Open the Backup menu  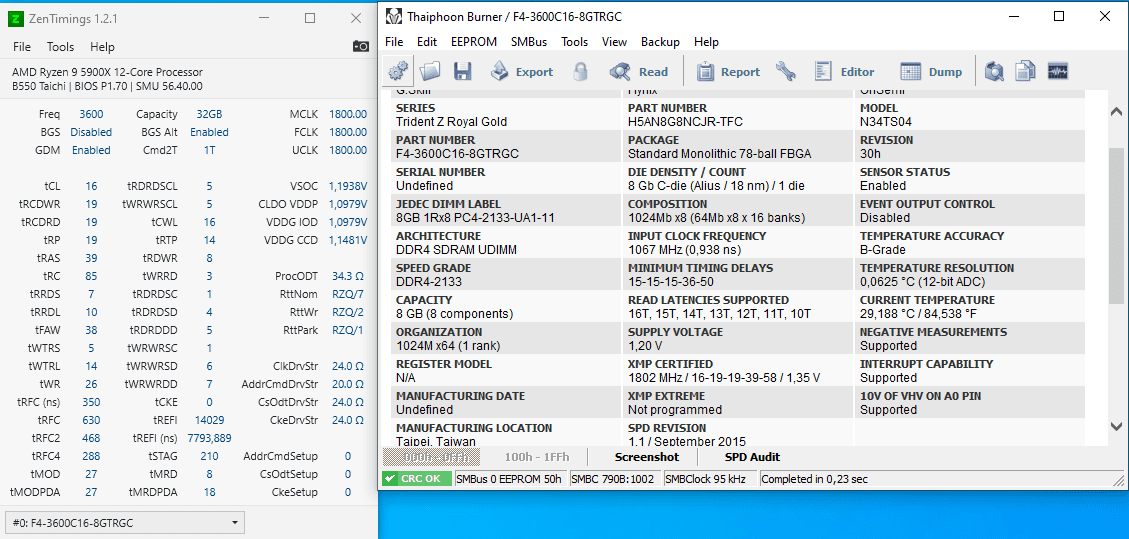pyautogui.click(x=660, y=42)
